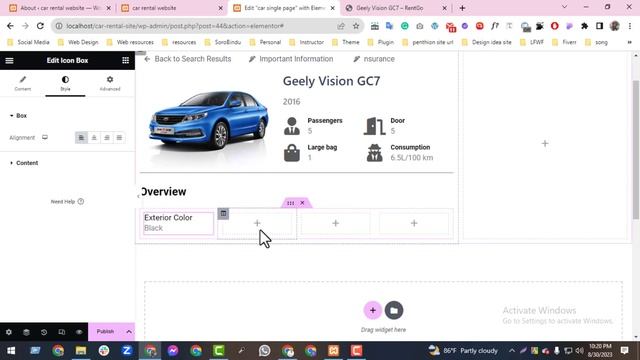Expand the Content section

pyautogui.click(x=24, y=163)
